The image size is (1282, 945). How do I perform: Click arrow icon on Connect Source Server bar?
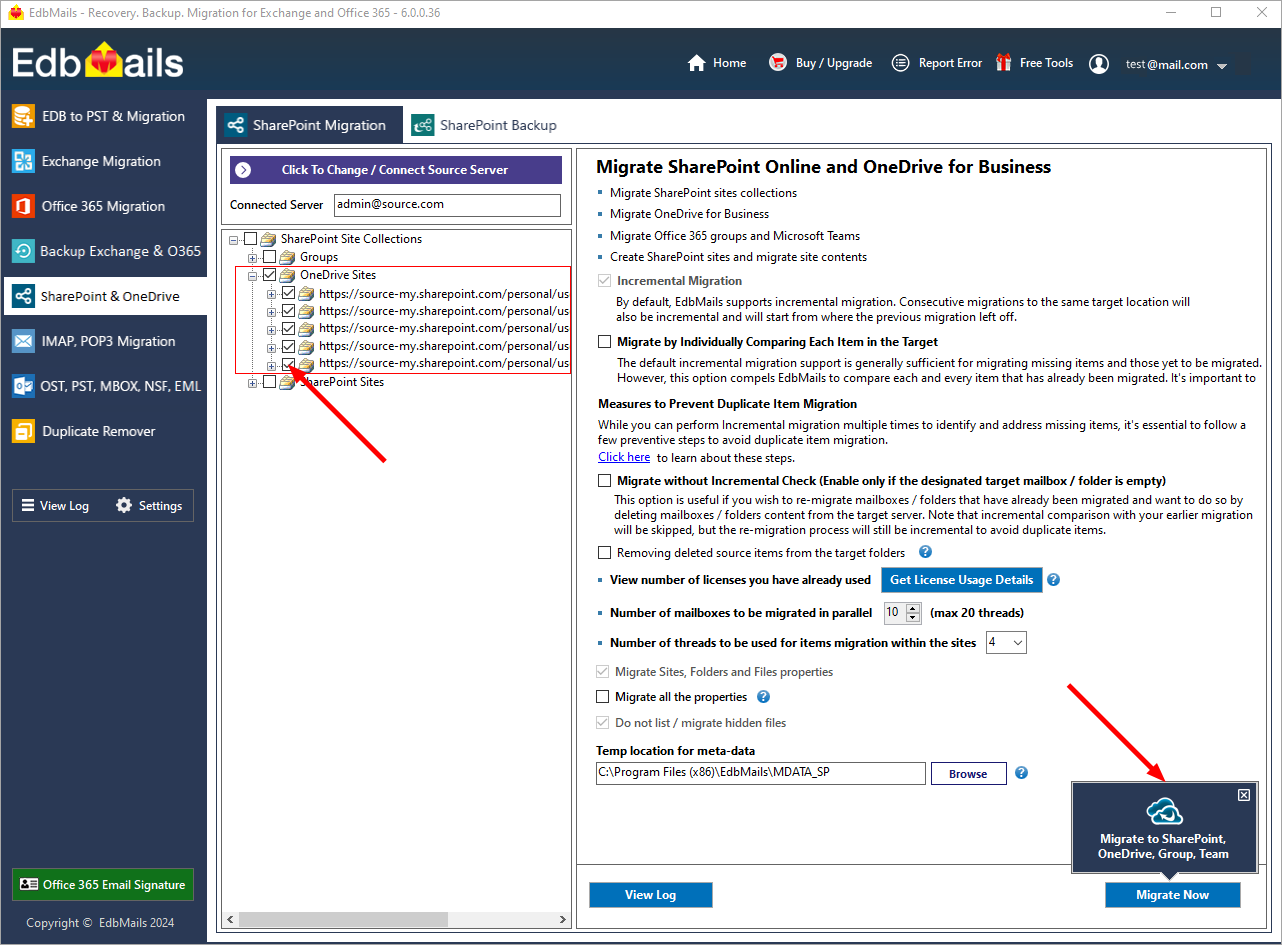[243, 170]
